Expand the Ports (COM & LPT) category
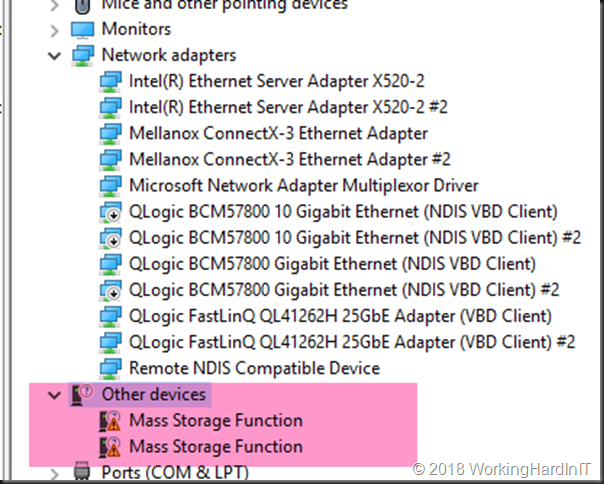This screenshot has height=484, width=604. tap(54, 474)
